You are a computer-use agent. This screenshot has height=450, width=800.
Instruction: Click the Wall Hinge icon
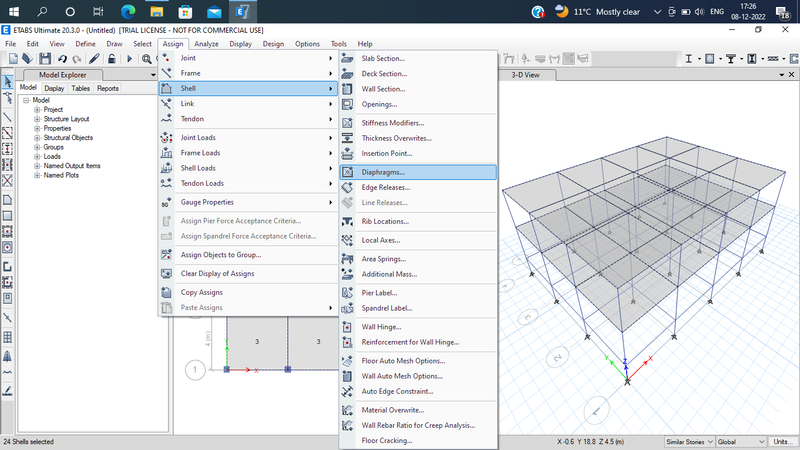[347, 327]
